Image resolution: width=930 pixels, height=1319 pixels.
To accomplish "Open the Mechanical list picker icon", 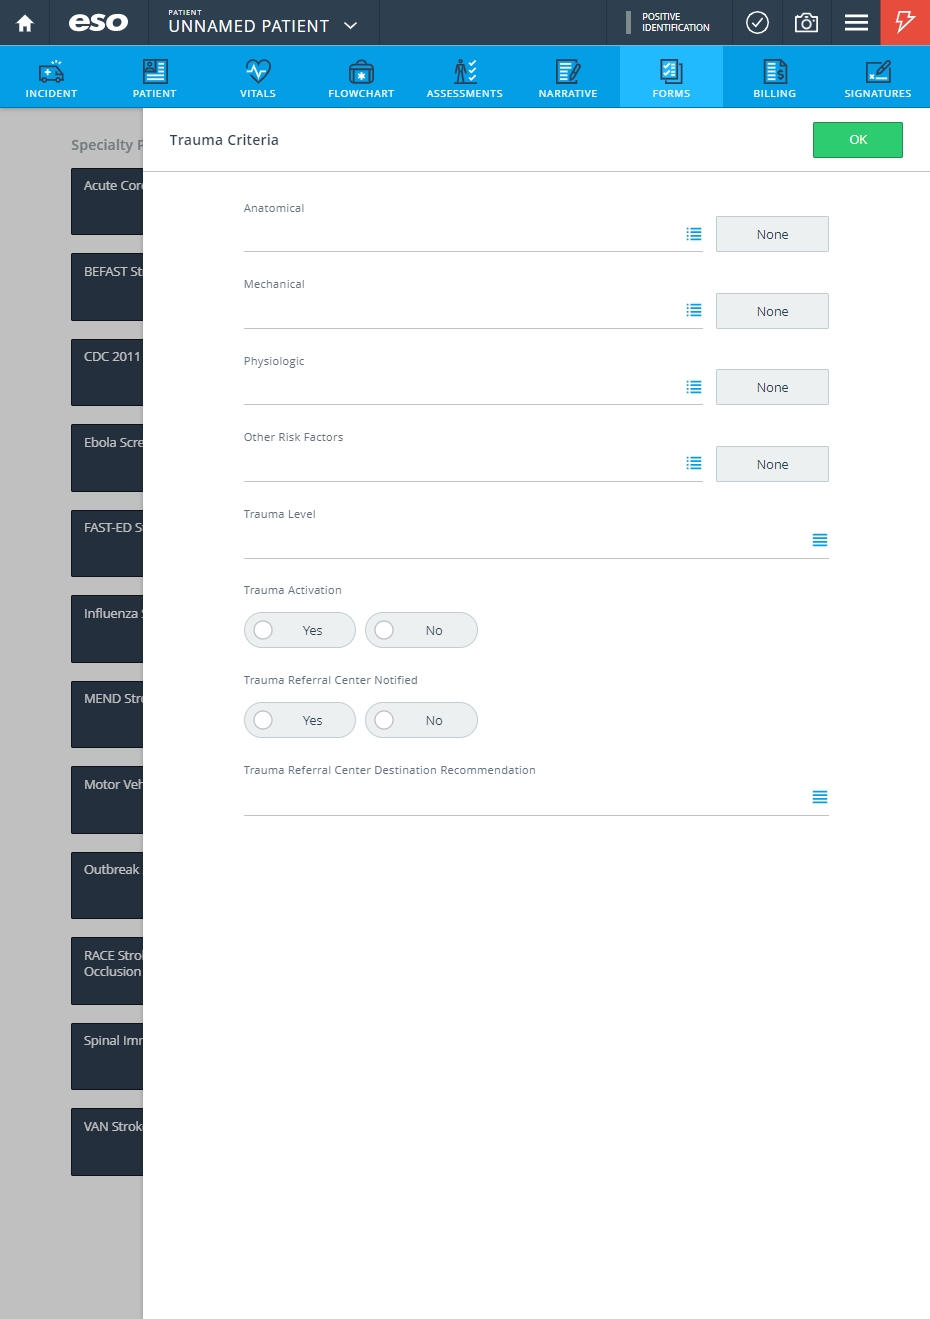I will click(x=694, y=311).
